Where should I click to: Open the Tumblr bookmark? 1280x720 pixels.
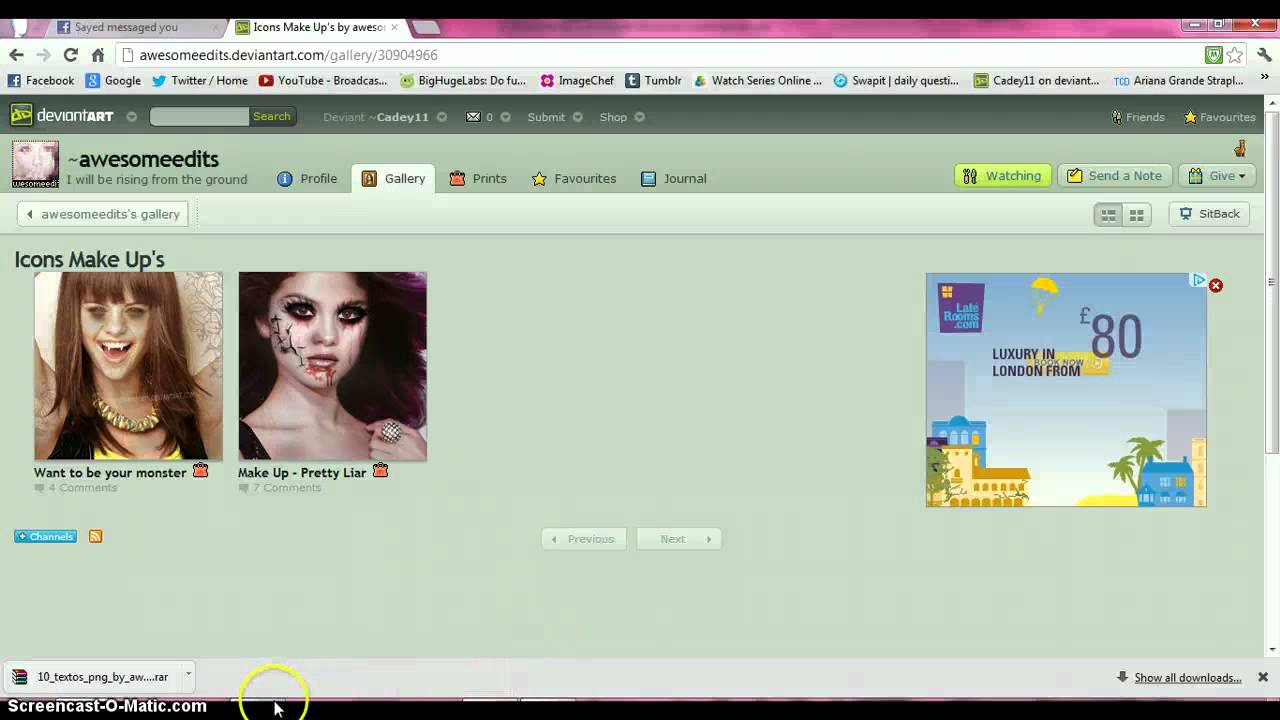653,81
